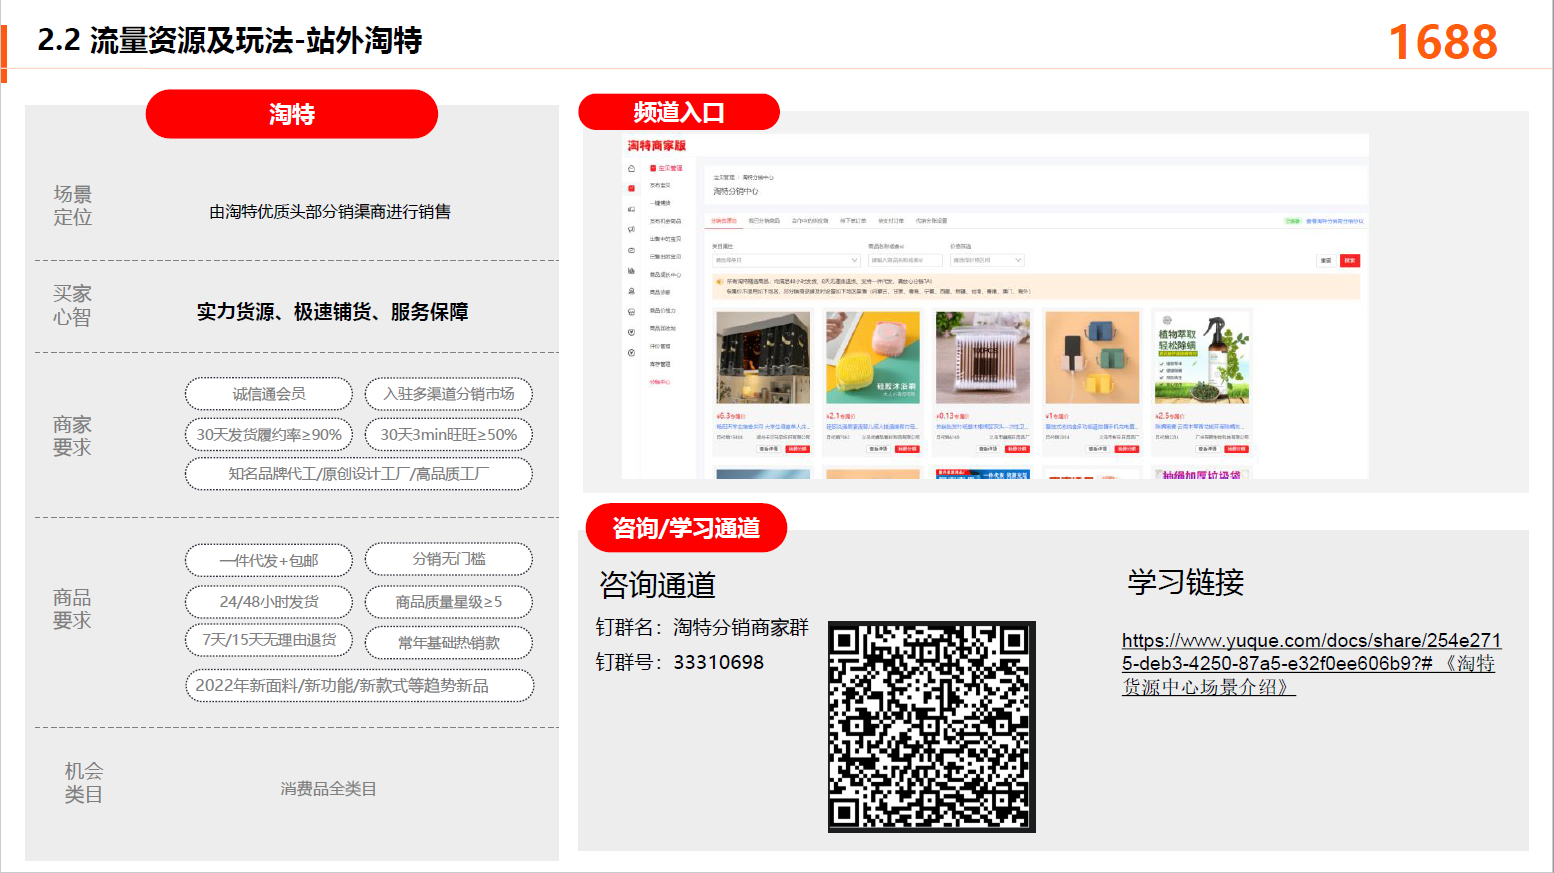Click view-details button on ¥1 product
Image resolution: width=1554 pixels, height=873 pixels.
1098,449
